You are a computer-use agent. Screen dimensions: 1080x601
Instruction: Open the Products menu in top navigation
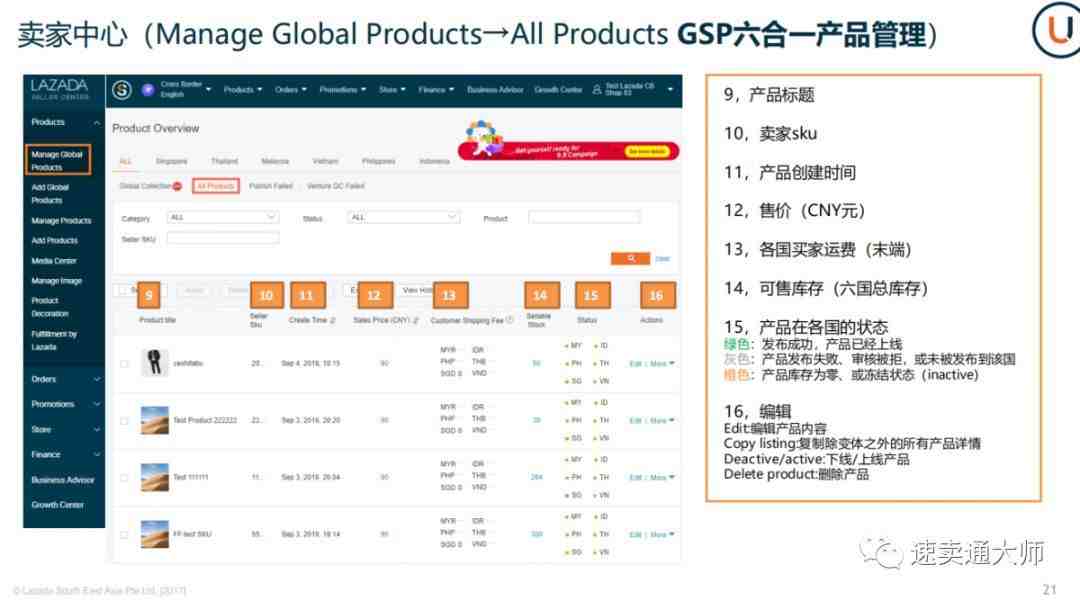tap(242, 89)
